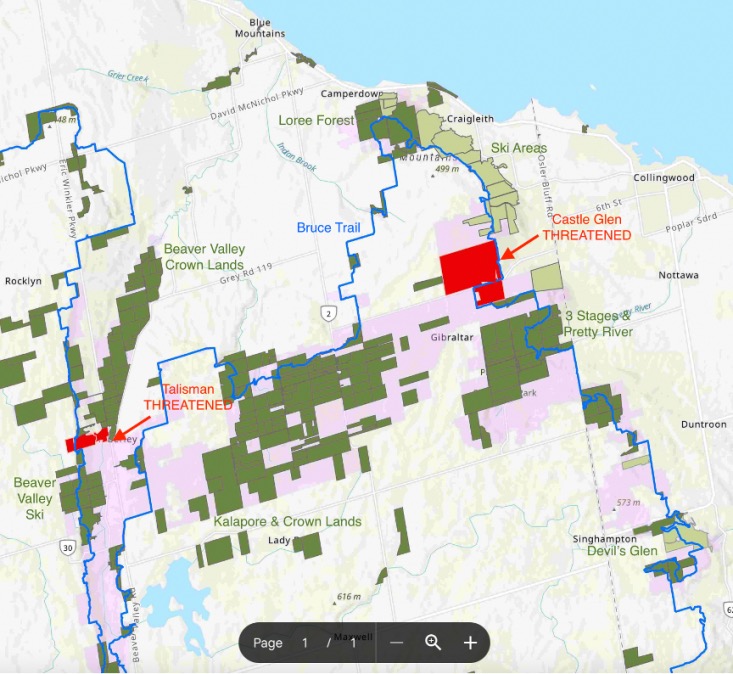The image size is (733, 674).
Task: Click the 'Camperdown' place name
Action: click(352, 94)
